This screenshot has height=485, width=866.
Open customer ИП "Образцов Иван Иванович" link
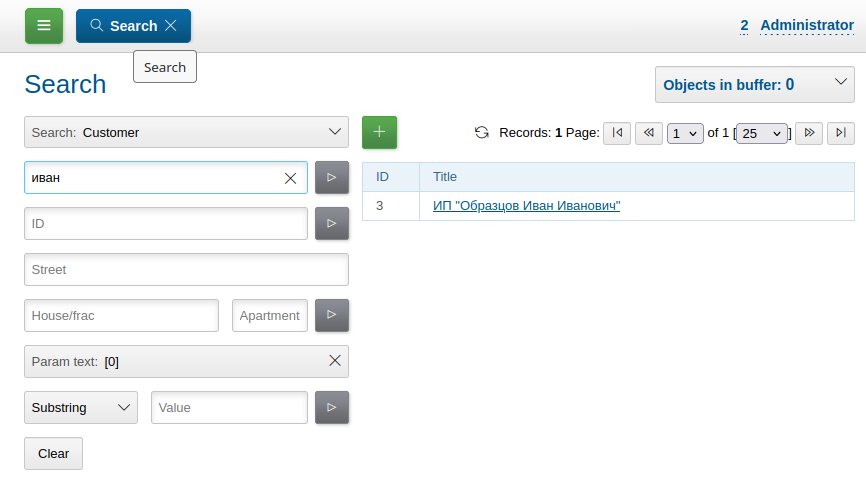click(526, 205)
